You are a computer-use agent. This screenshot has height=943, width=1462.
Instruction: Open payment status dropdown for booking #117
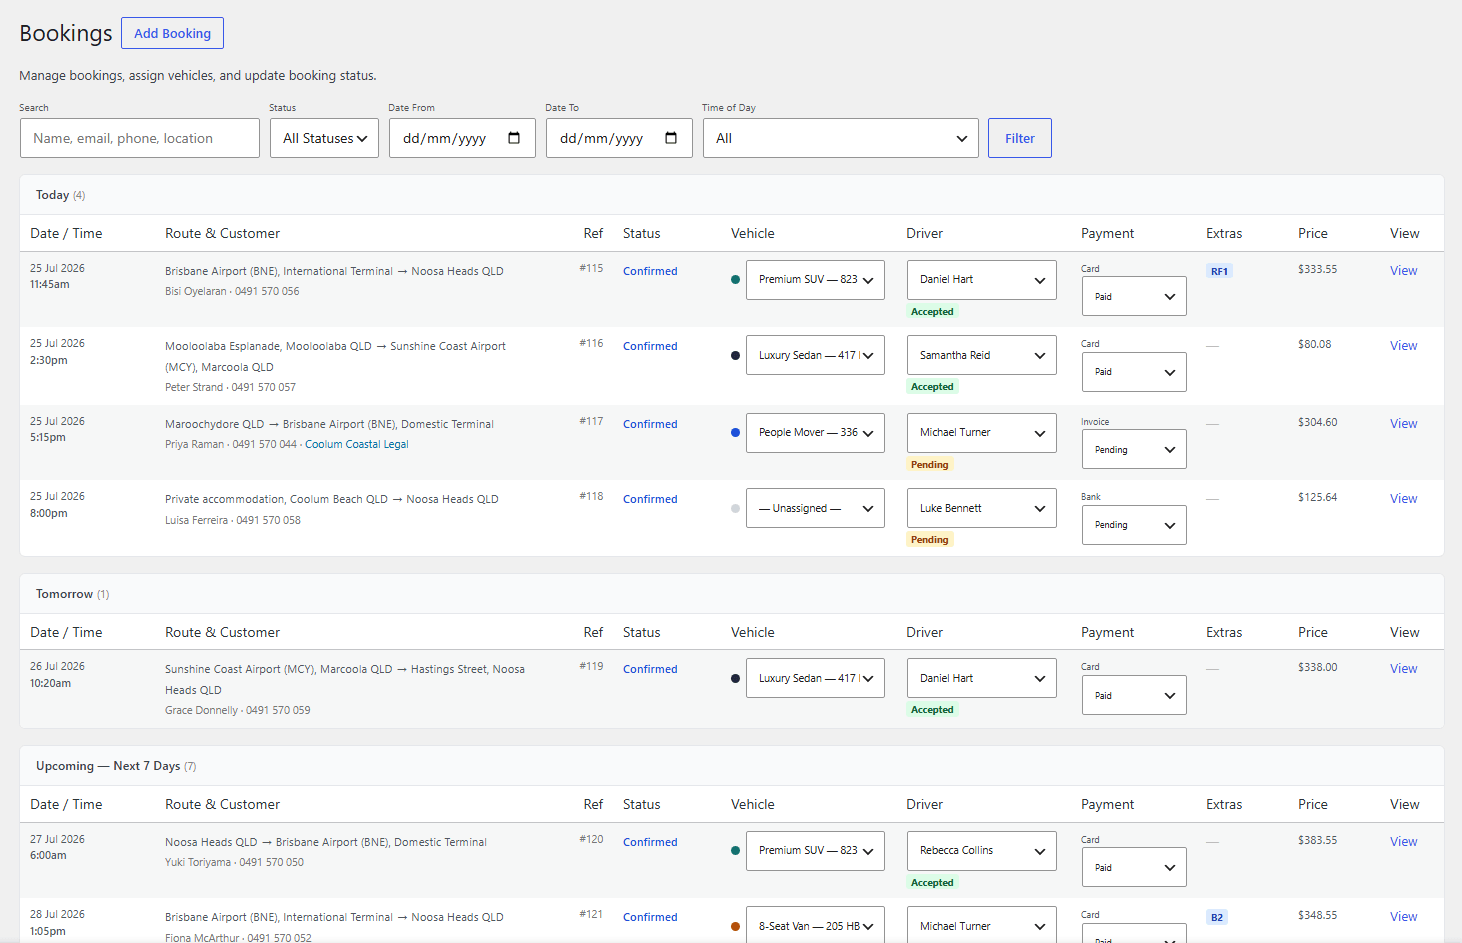click(1134, 450)
